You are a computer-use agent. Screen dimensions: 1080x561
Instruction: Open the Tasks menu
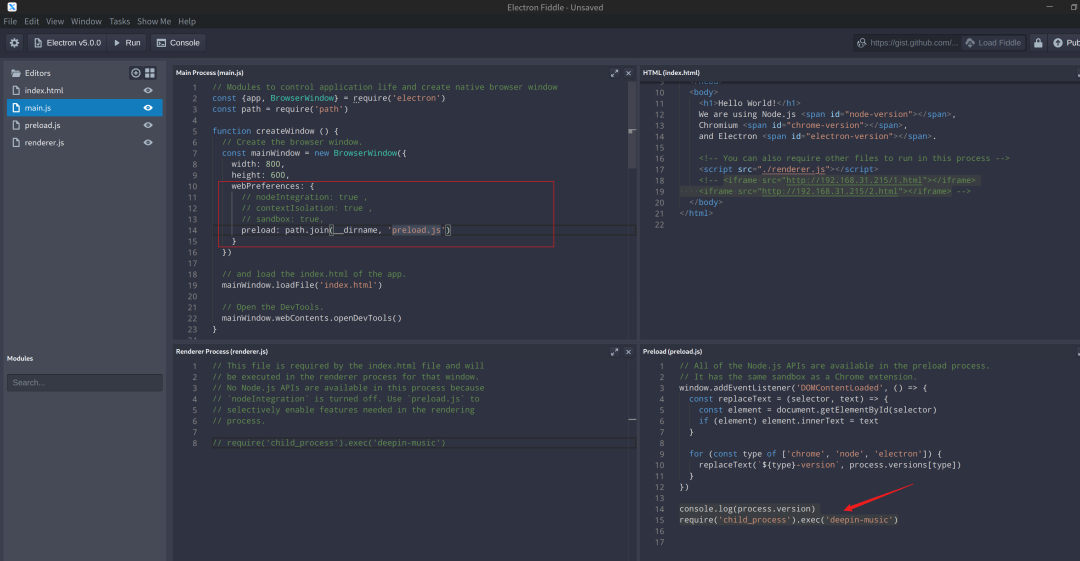[x=119, y=21]
